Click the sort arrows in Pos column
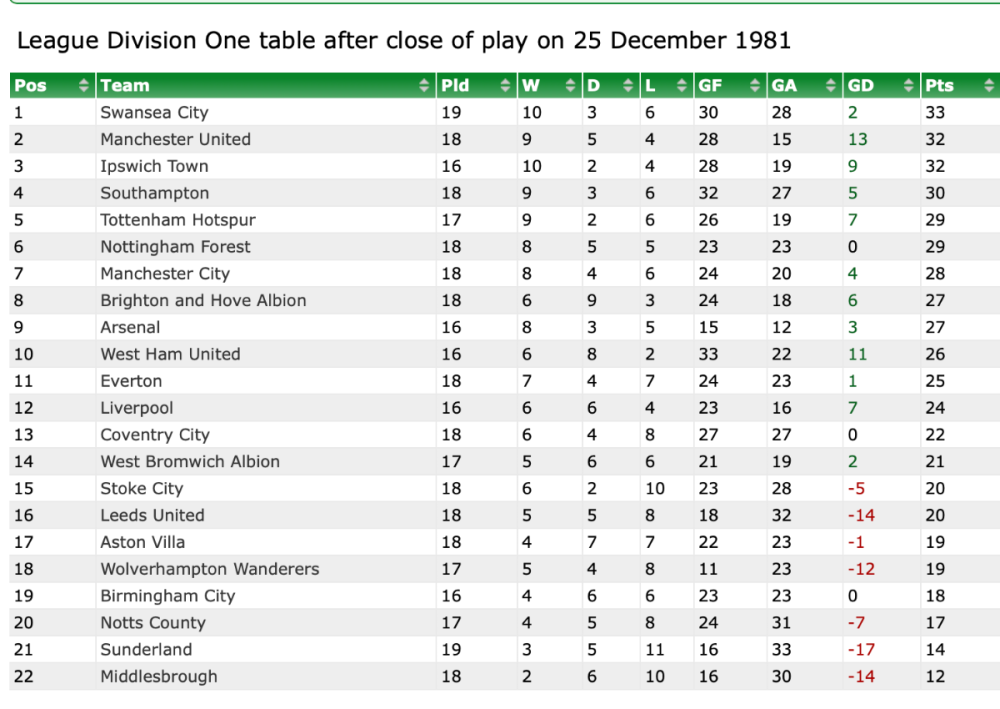 (x=84, y=86)
